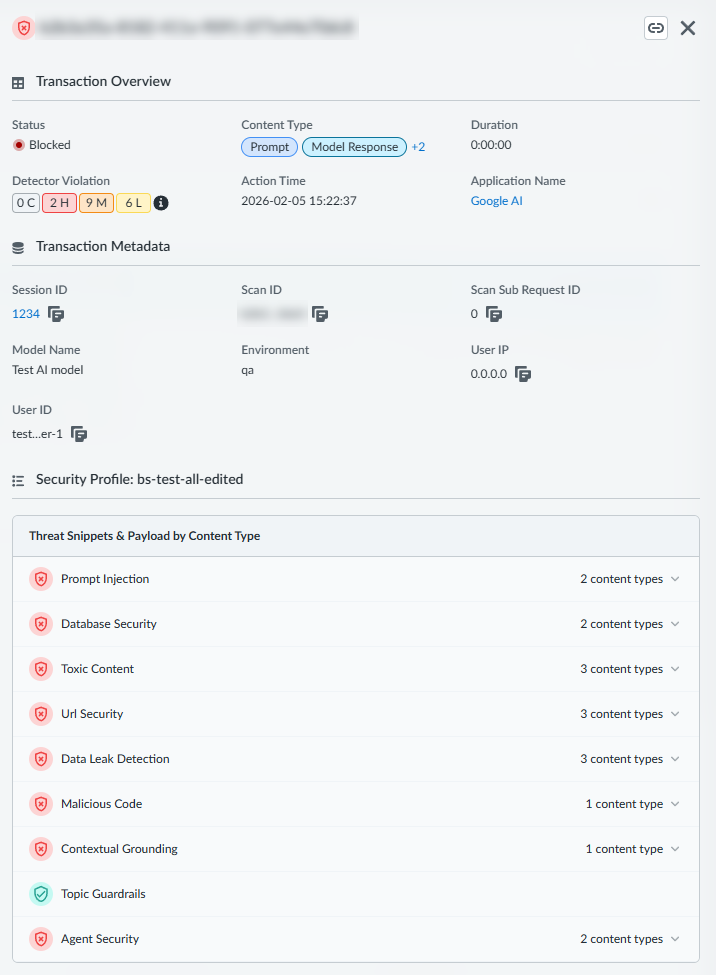716x975 pixels.
Task: Select the Model Response content type tag
Action: [354, 147]
